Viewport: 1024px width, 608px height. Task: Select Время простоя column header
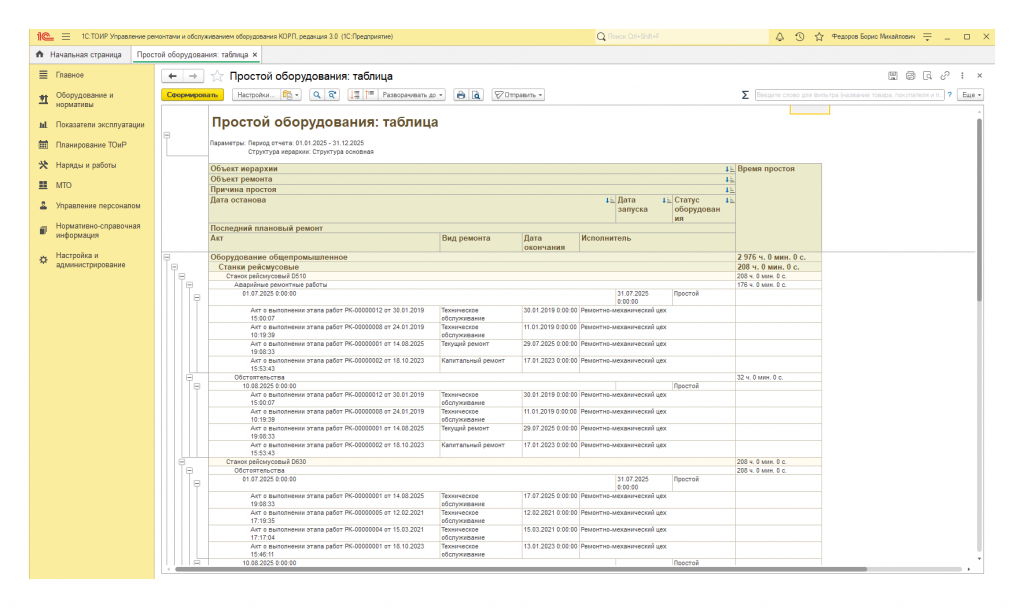[778, 208]
